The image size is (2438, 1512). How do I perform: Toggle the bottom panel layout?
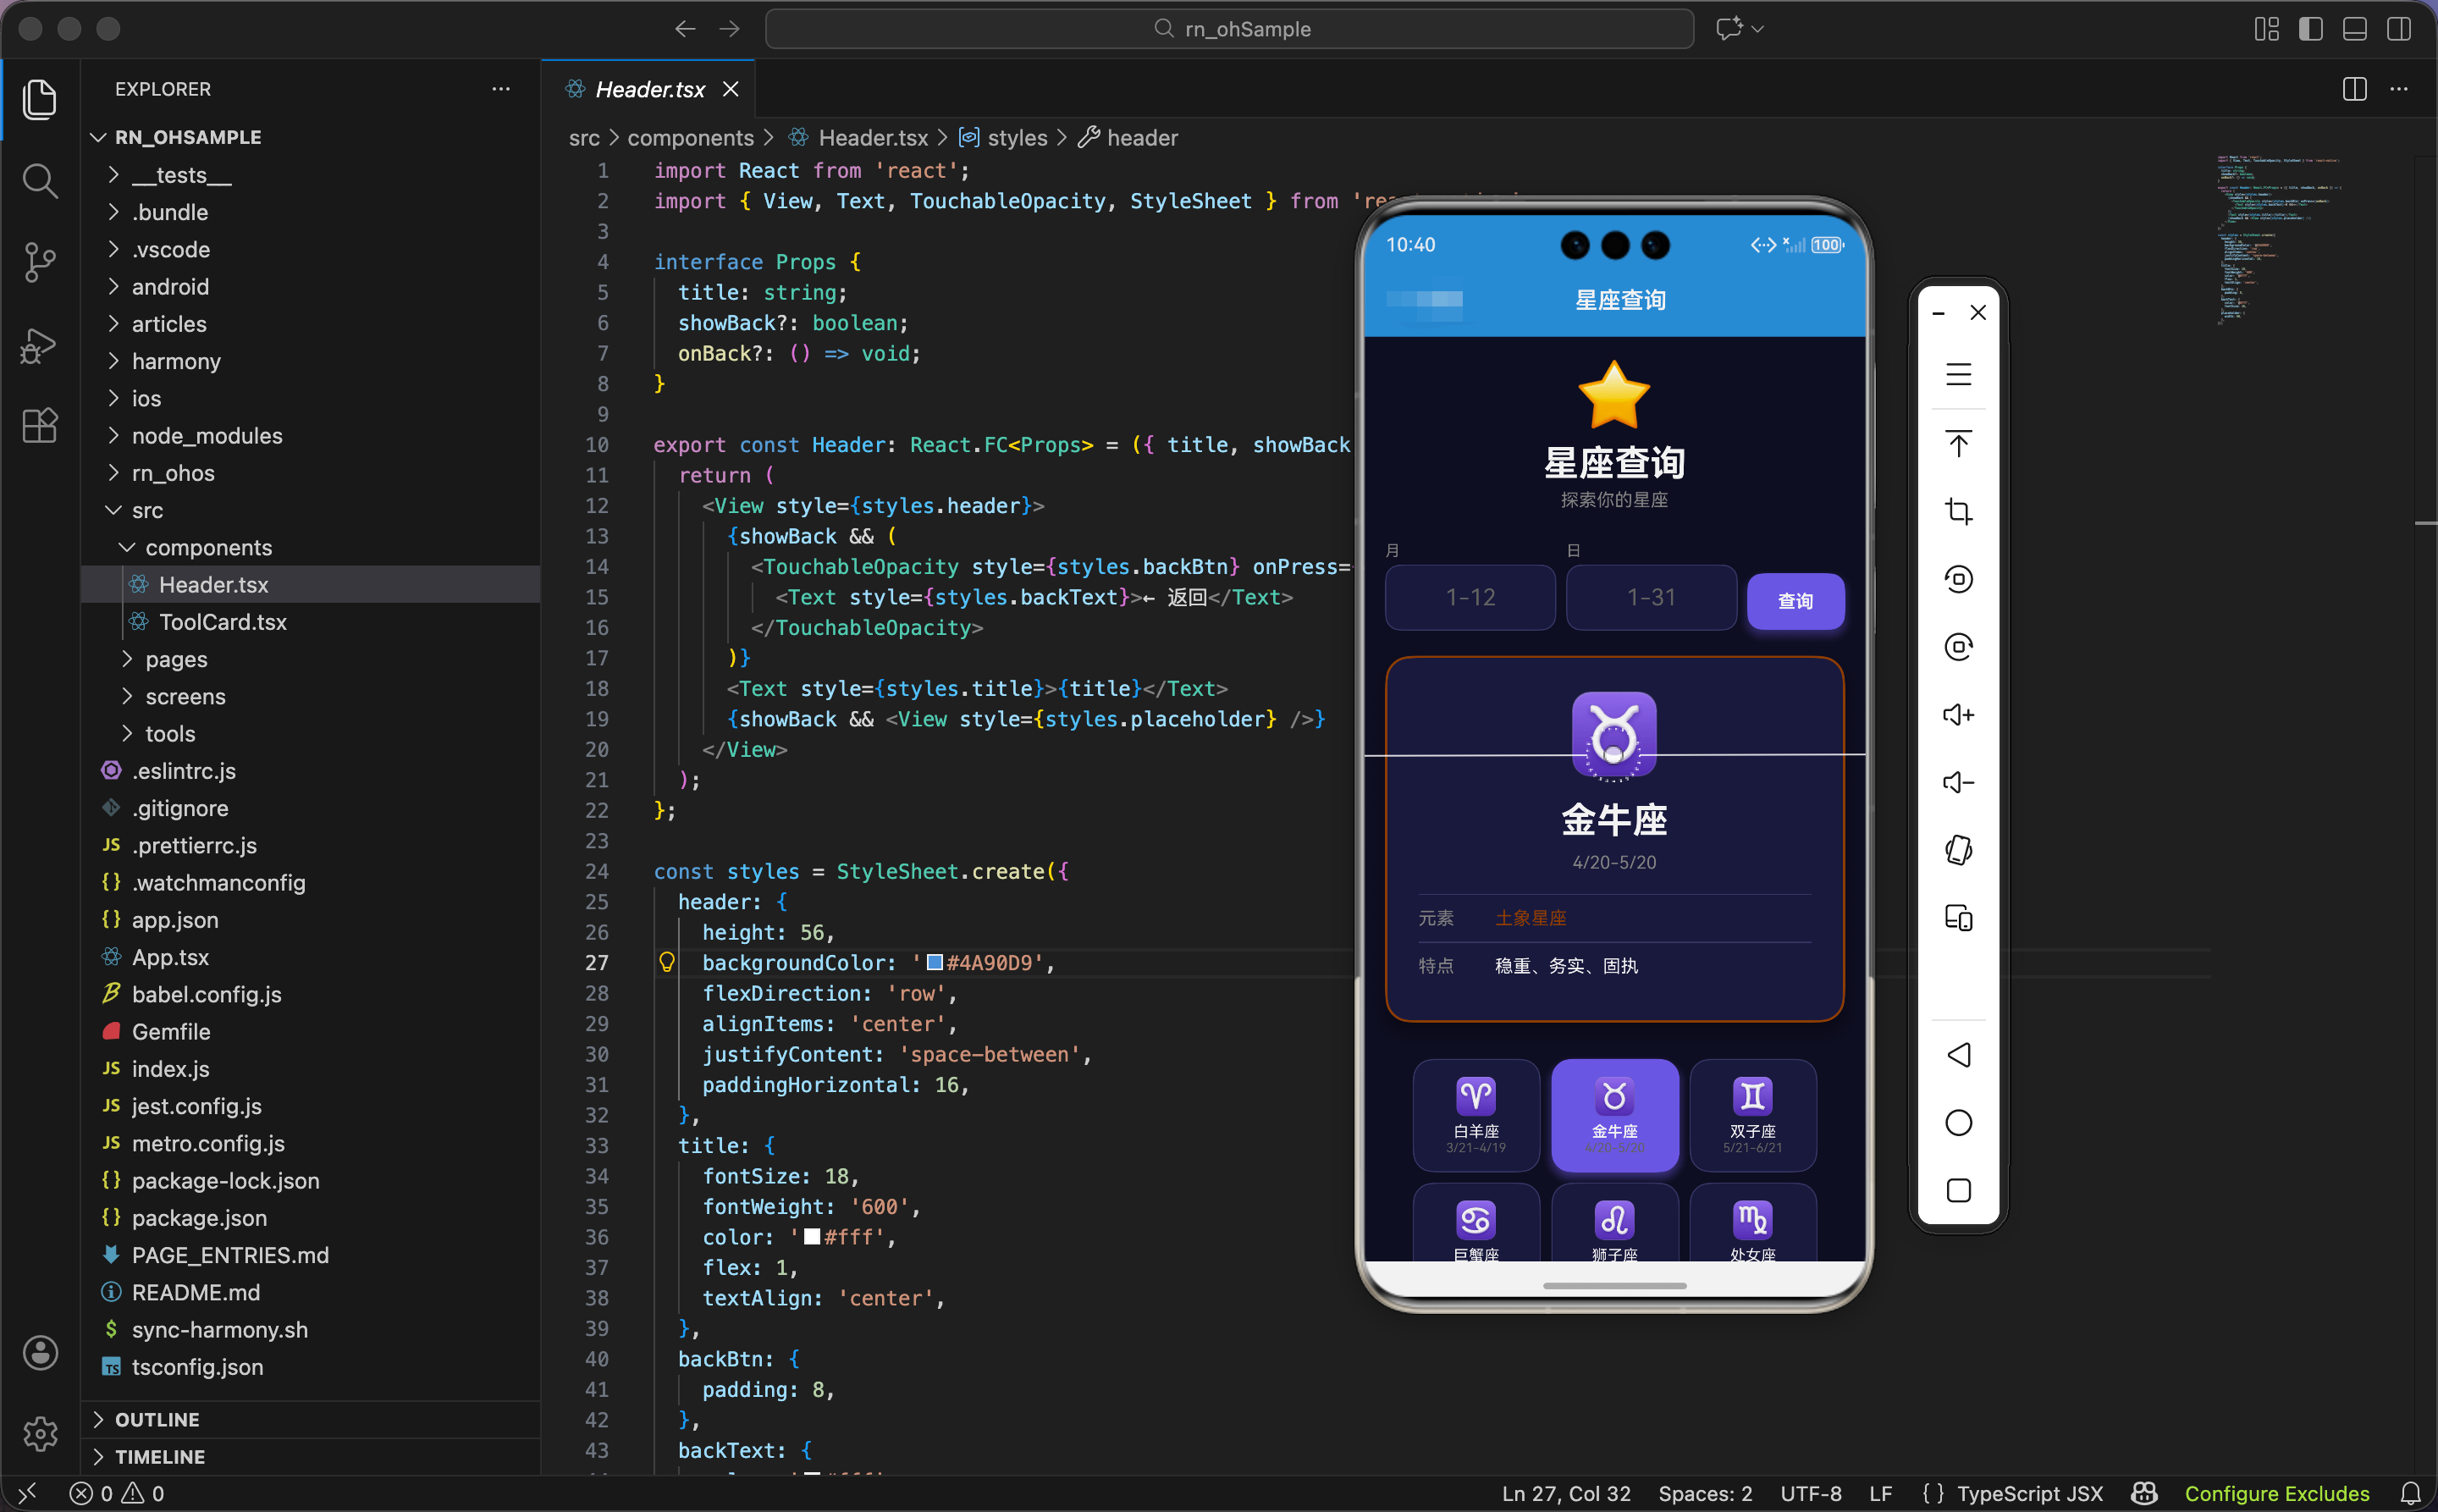[2354, 29]
